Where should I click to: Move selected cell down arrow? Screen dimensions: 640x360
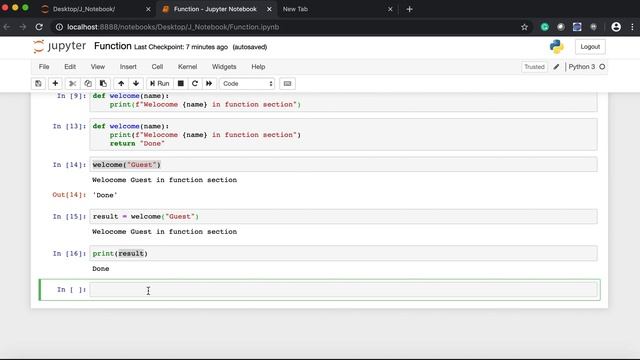(x=136, y=83)
